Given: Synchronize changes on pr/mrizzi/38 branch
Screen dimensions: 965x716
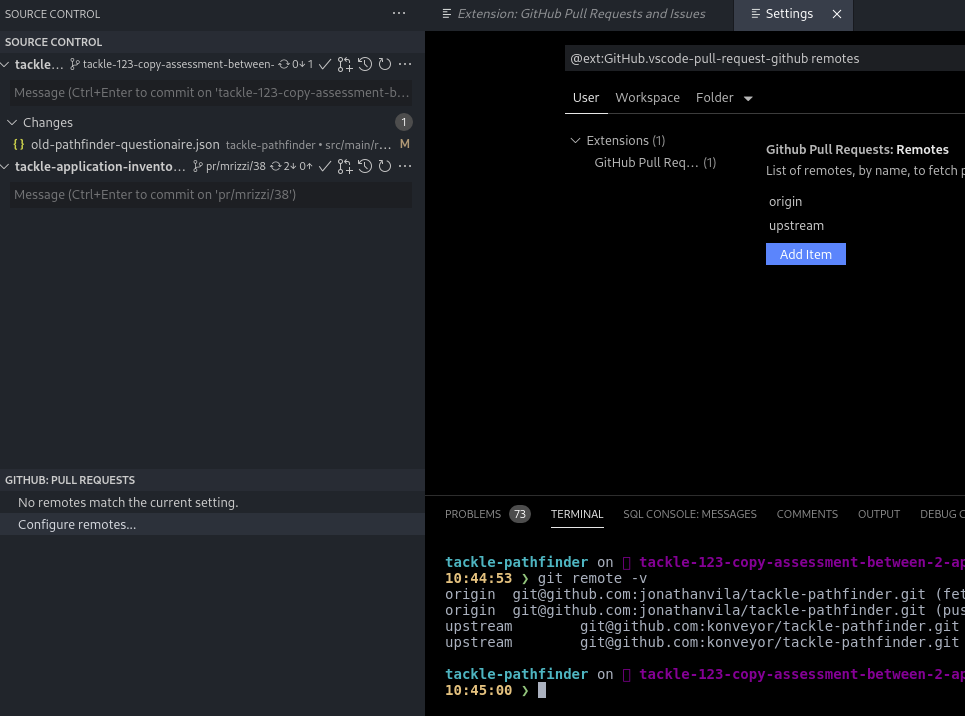Looking at the screenshot, I should click(291, 166).
